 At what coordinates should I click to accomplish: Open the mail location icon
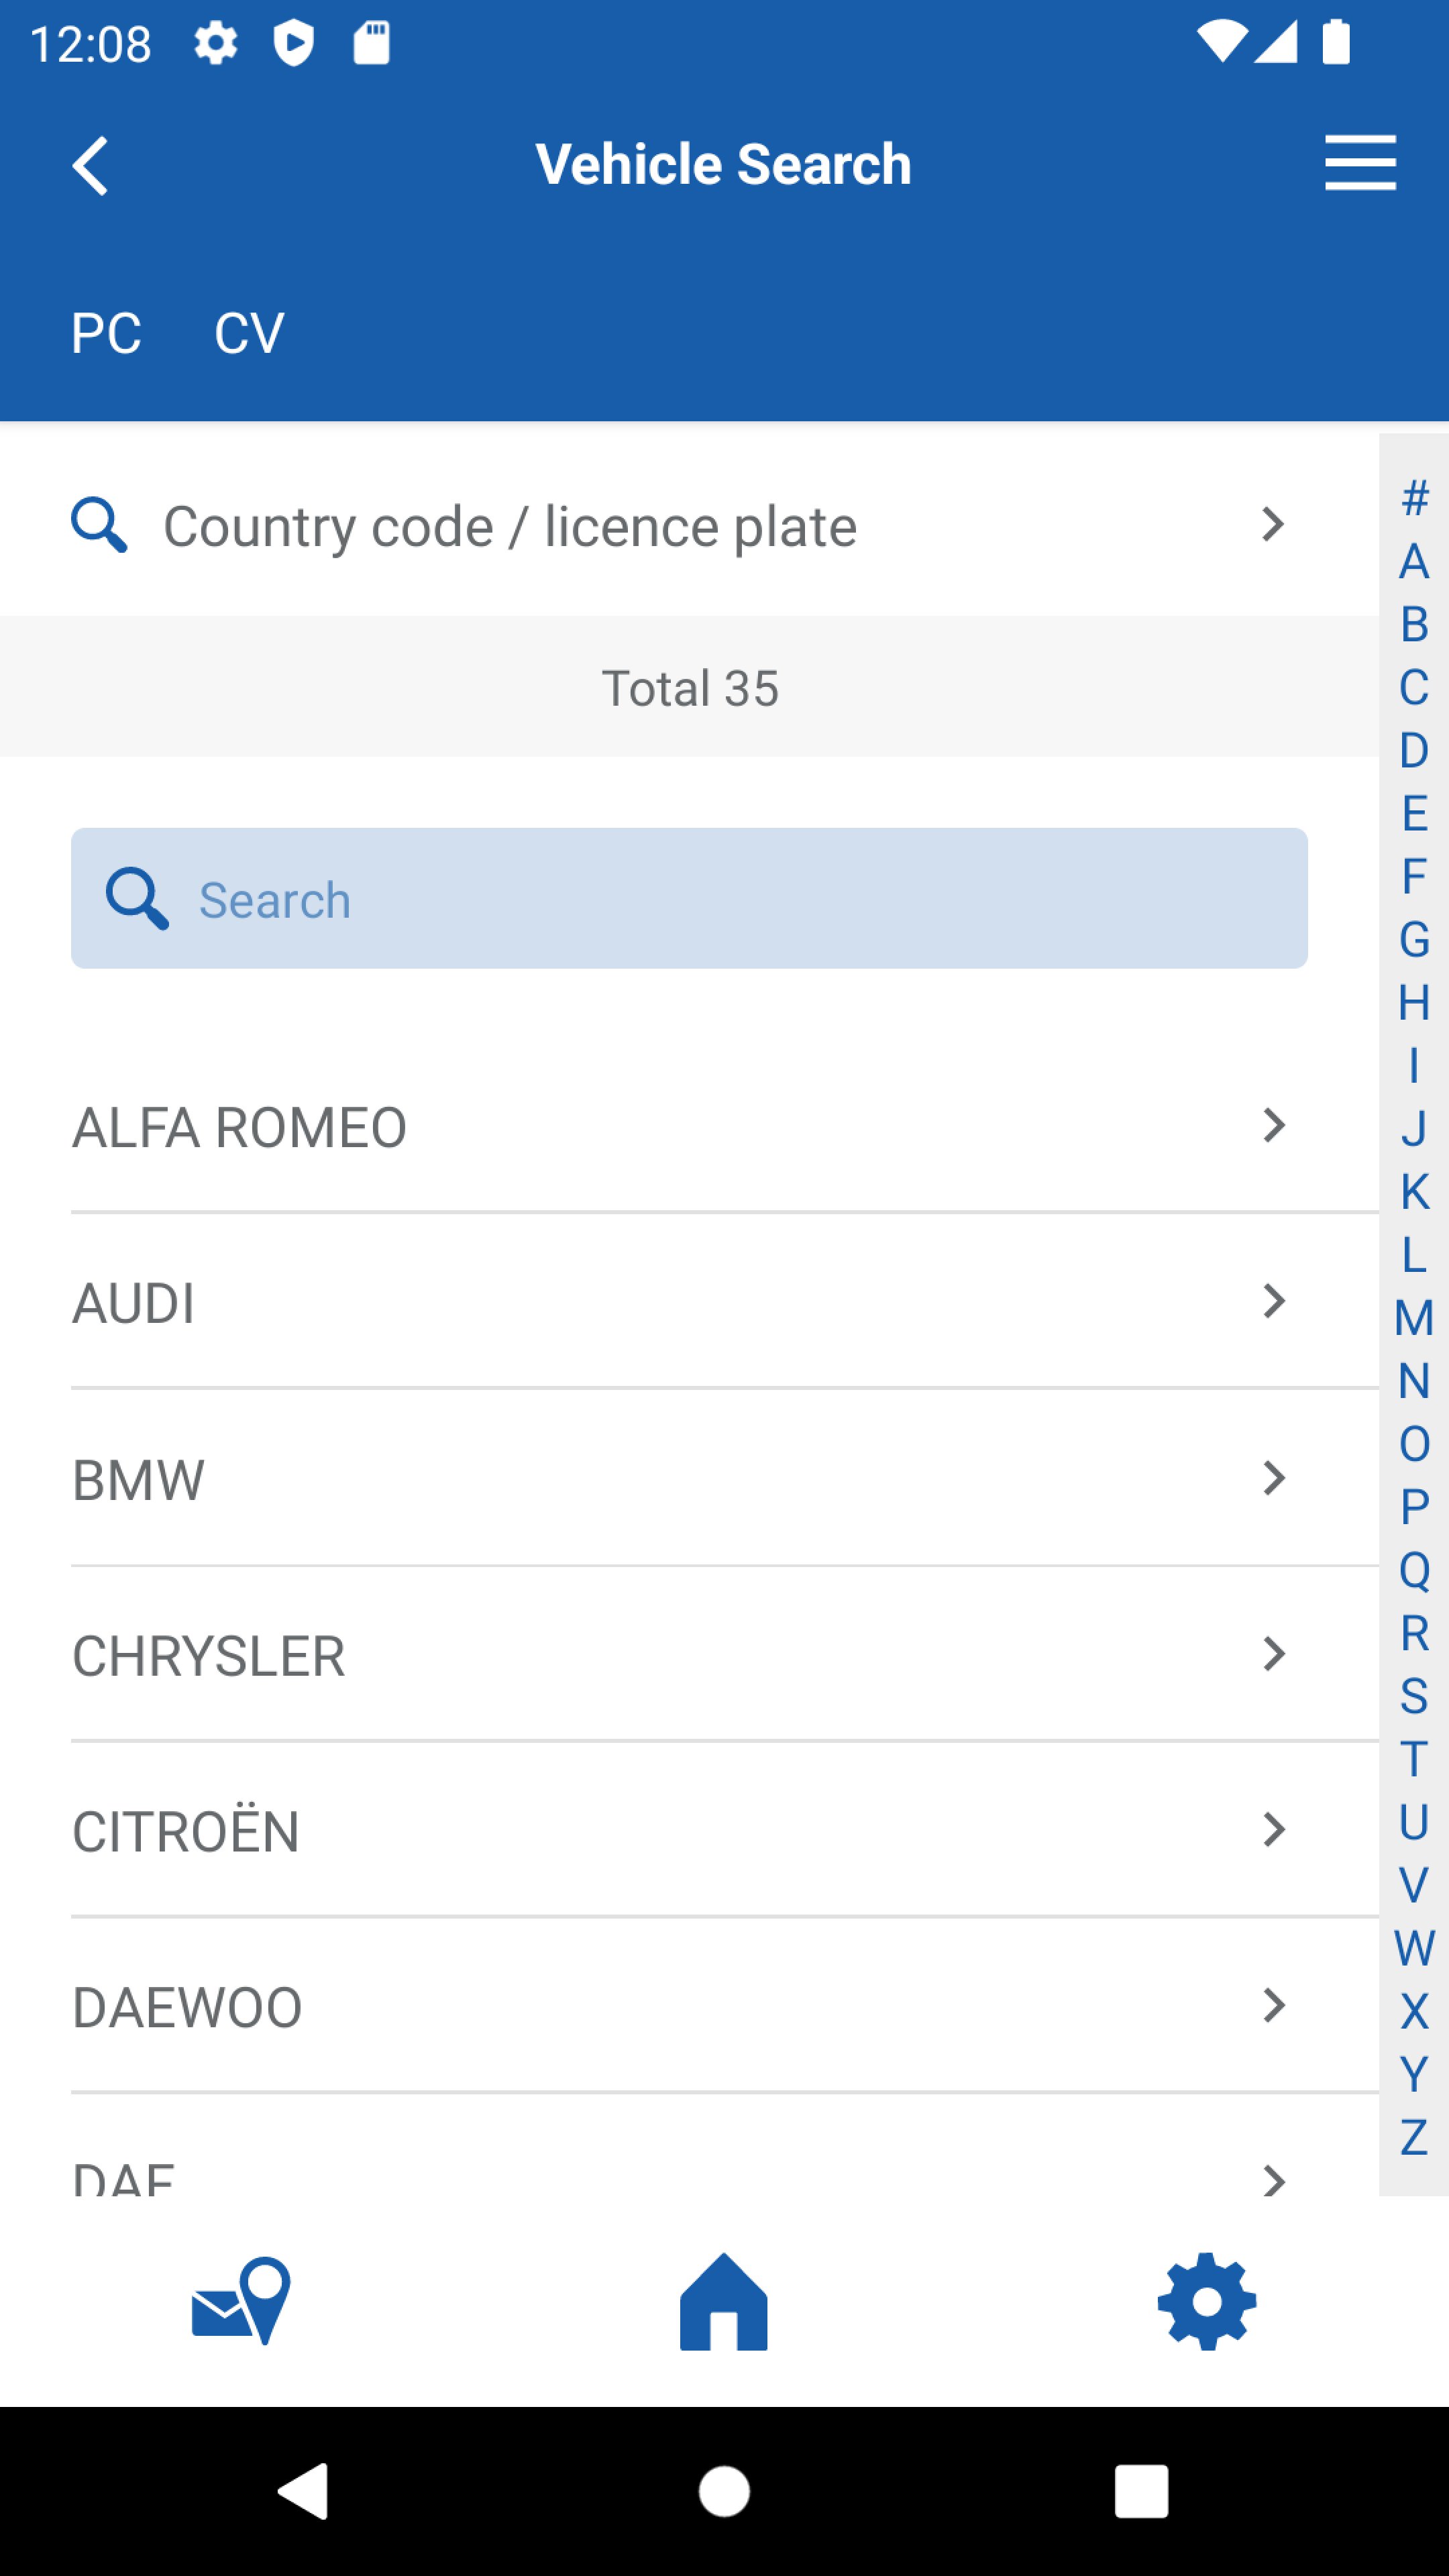[x=241, y=2300]
